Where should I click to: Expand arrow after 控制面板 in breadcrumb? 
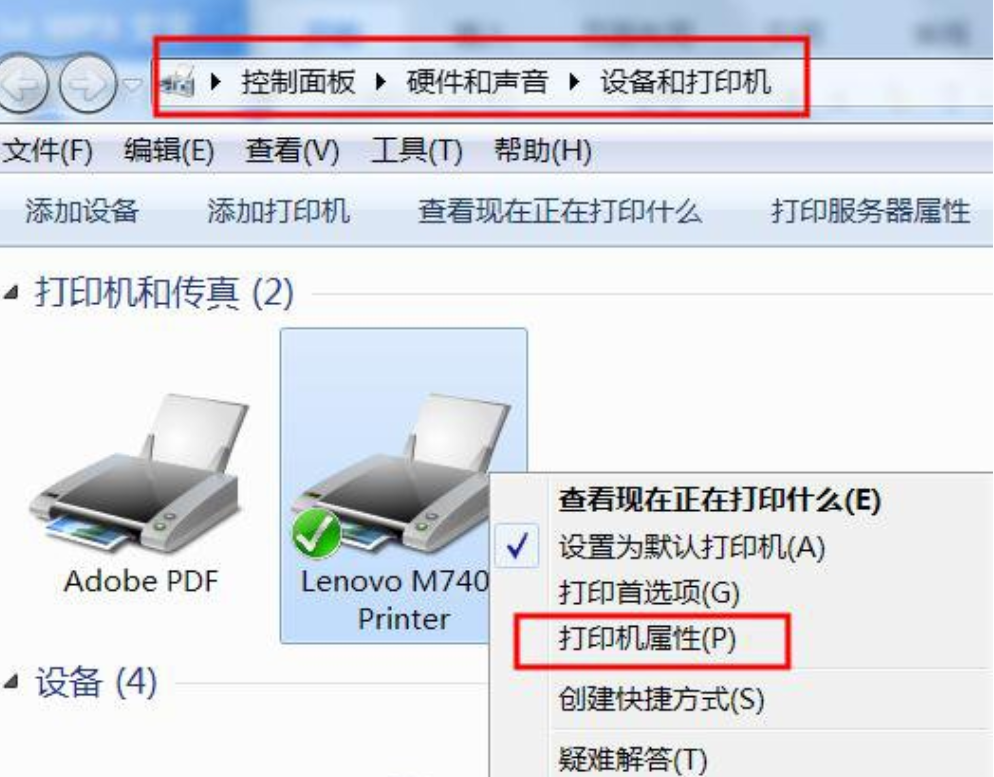click(x=381, y=82)
